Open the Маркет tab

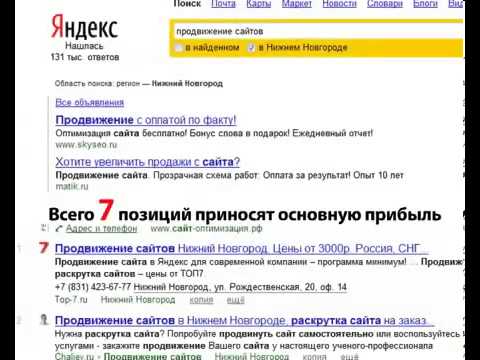(x=297, y=4)
